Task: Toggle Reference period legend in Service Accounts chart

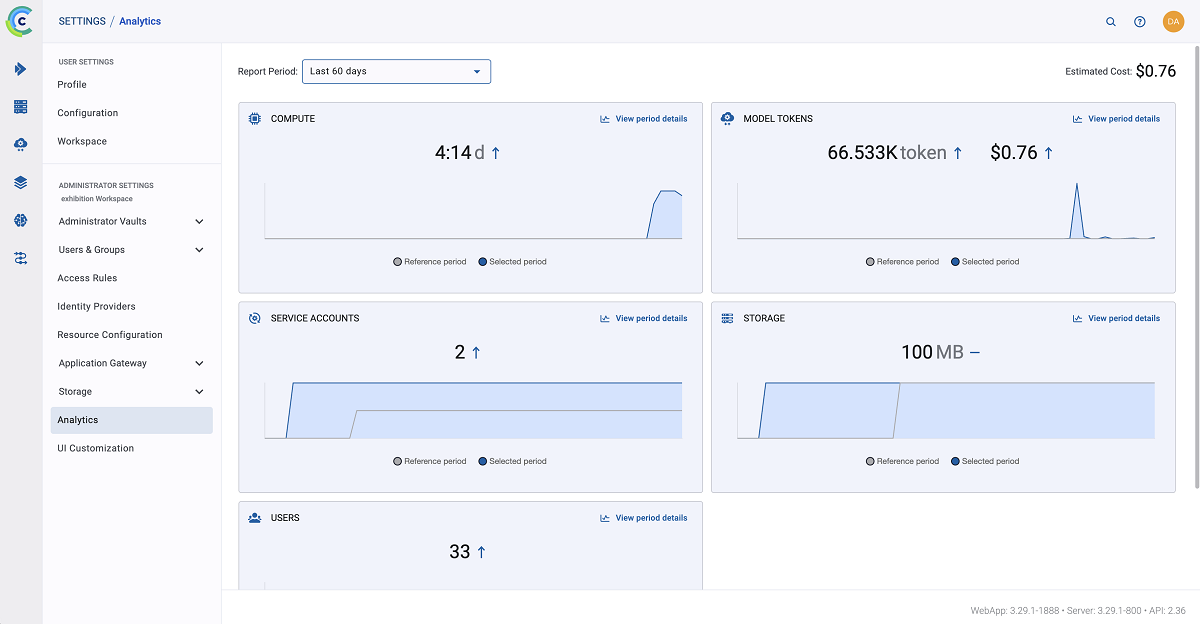Action: pos(430,461)
